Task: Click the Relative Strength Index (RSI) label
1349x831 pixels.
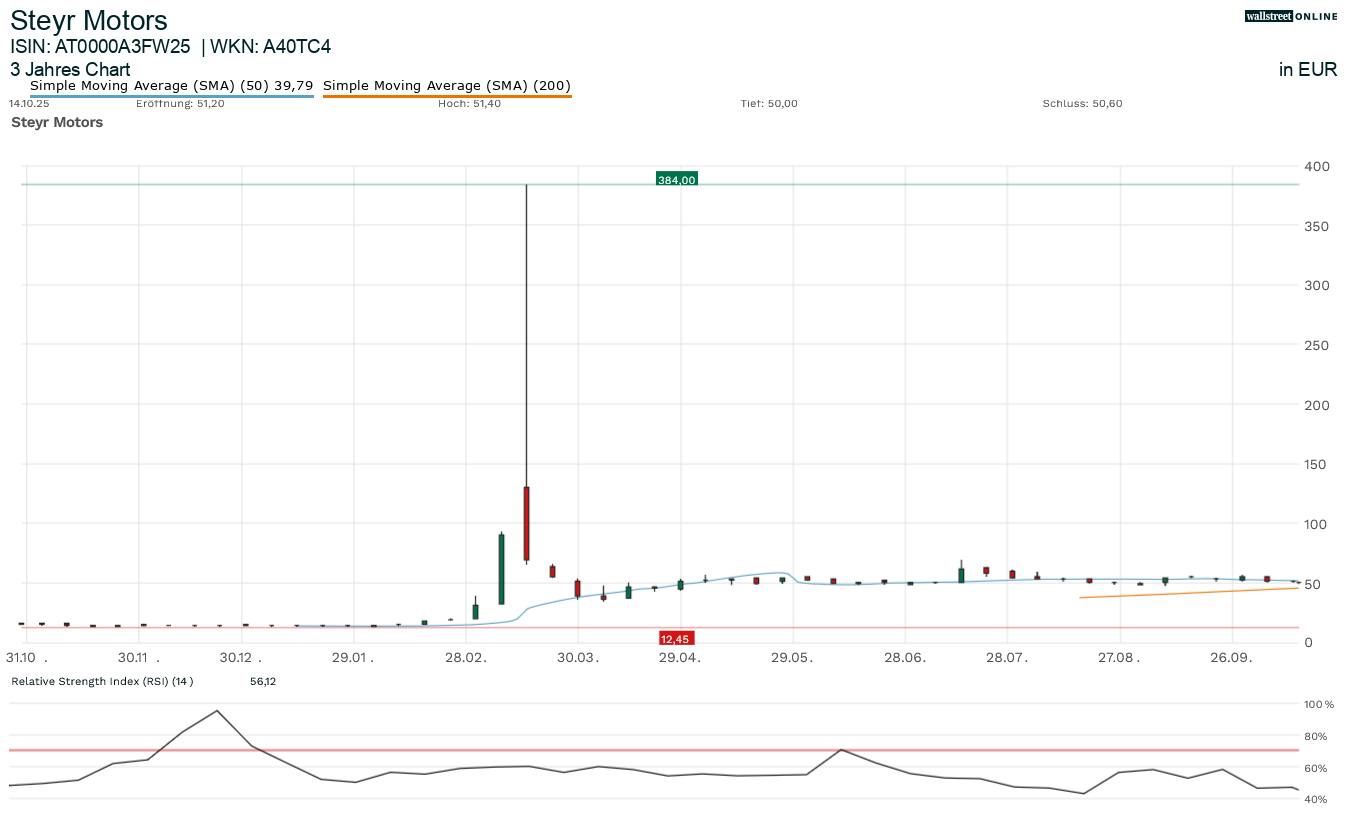Action: (x=101, y=681)
